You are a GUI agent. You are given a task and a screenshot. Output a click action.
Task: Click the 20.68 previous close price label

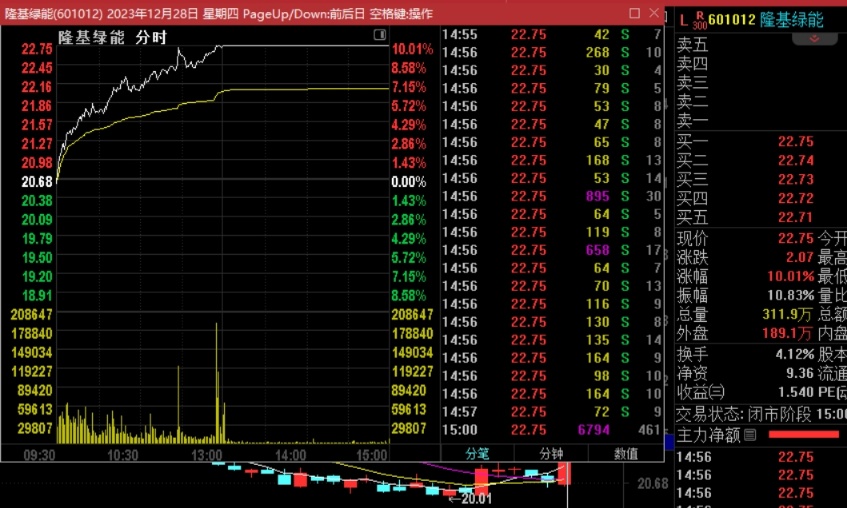(x=37, y=182)
